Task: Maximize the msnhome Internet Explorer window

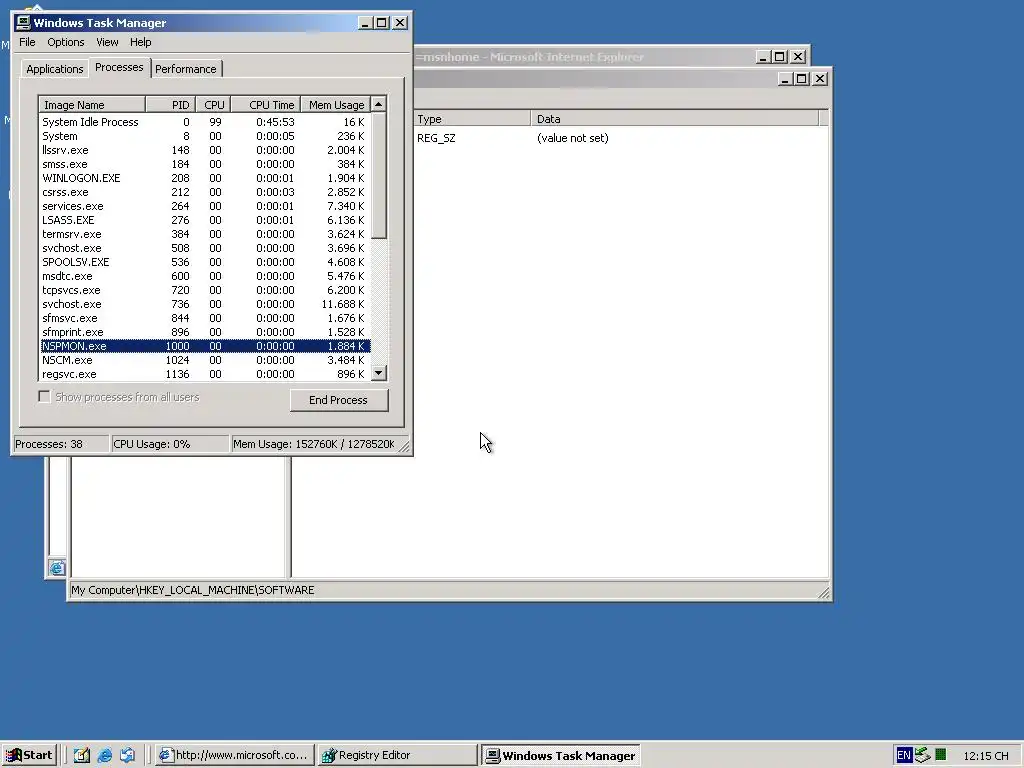Action: 780,57
